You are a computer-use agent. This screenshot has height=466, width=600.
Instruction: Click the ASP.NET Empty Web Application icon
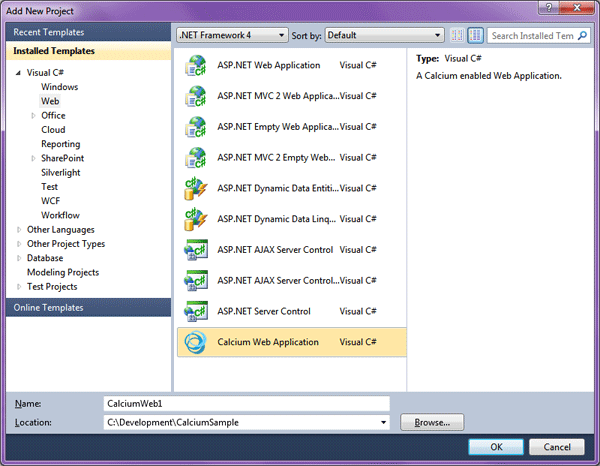[196, 127]
